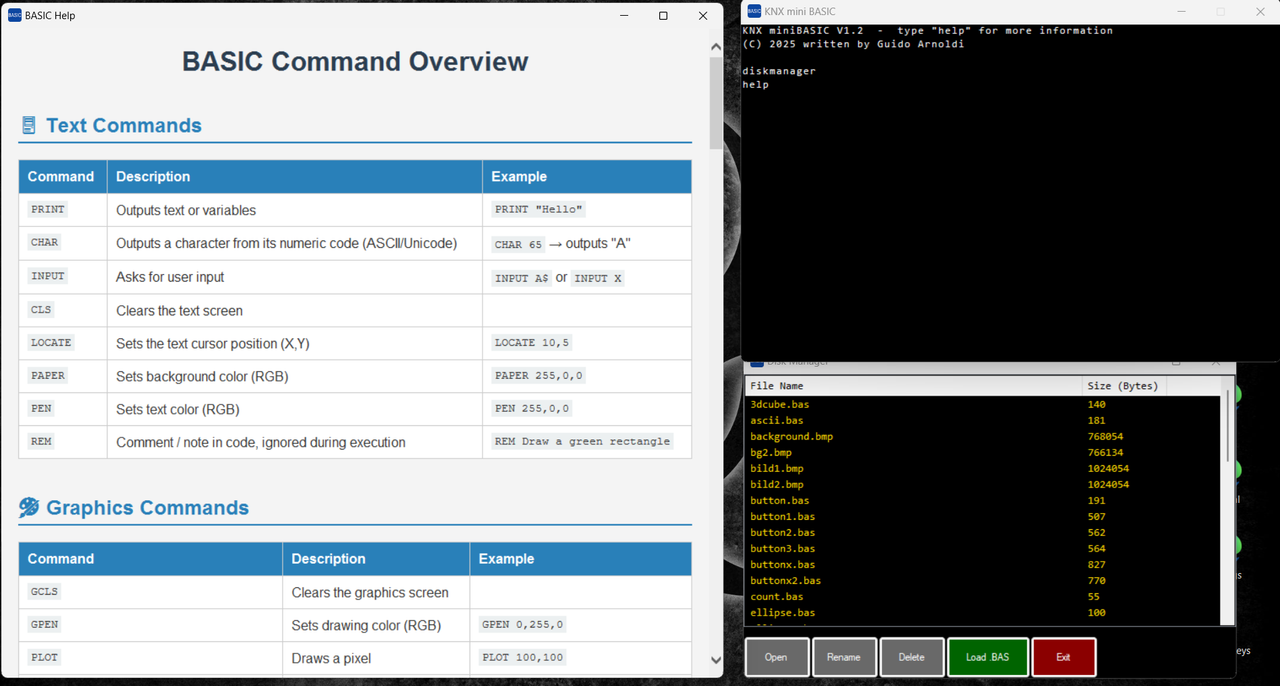1280x686 pixels.
Task: Click the help window scrollbar down arrow
Action: click(715, 660)
